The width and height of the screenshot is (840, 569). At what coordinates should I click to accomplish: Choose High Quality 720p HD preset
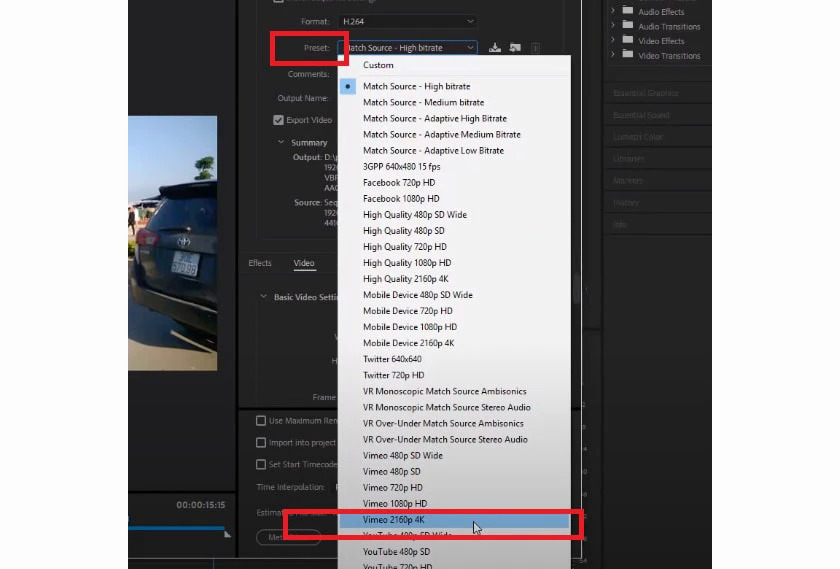coord(454,247)
